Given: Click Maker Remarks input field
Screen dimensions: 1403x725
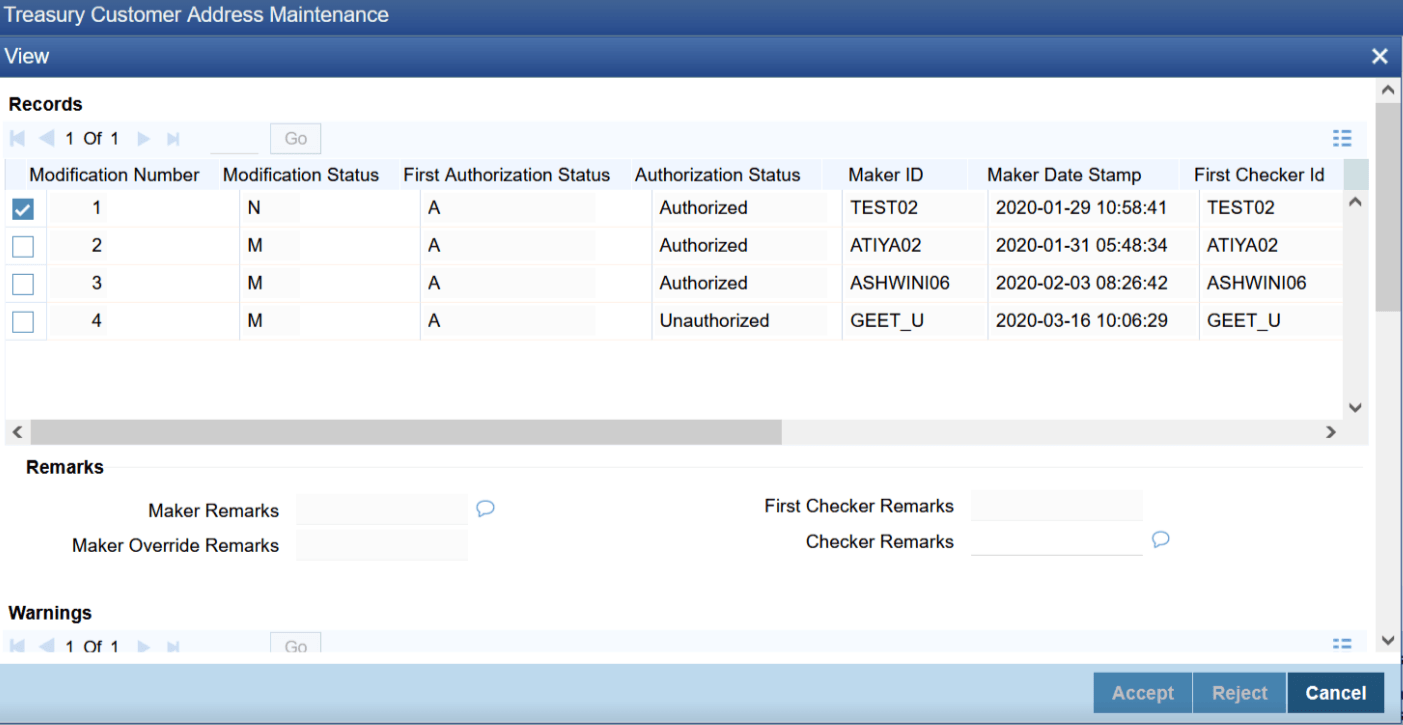Looking at the screenshot, I should click(x=382, y=509).
